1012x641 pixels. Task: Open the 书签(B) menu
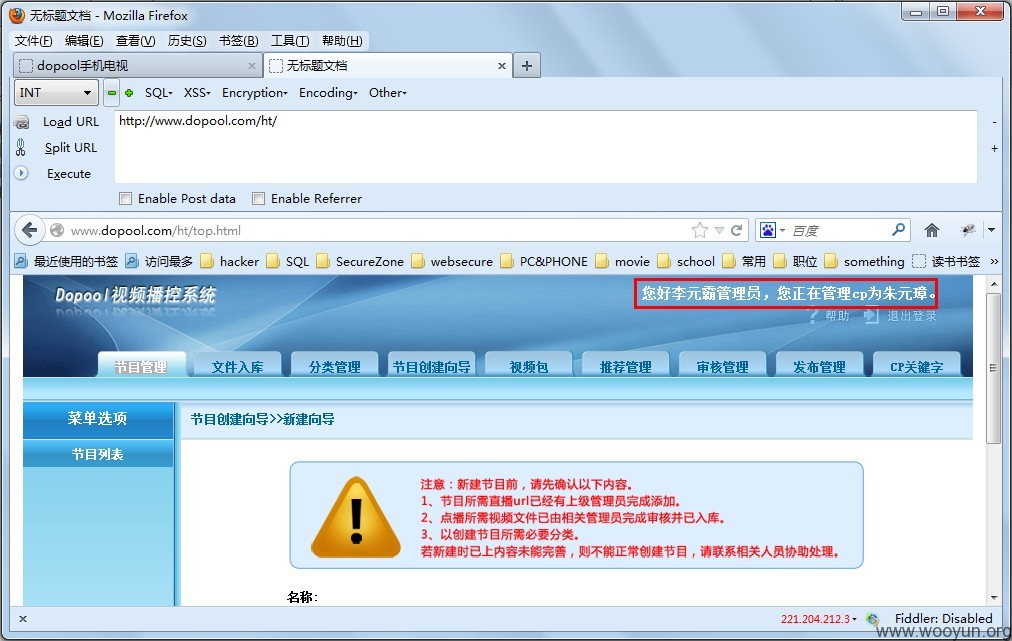(x=238, y=41)
